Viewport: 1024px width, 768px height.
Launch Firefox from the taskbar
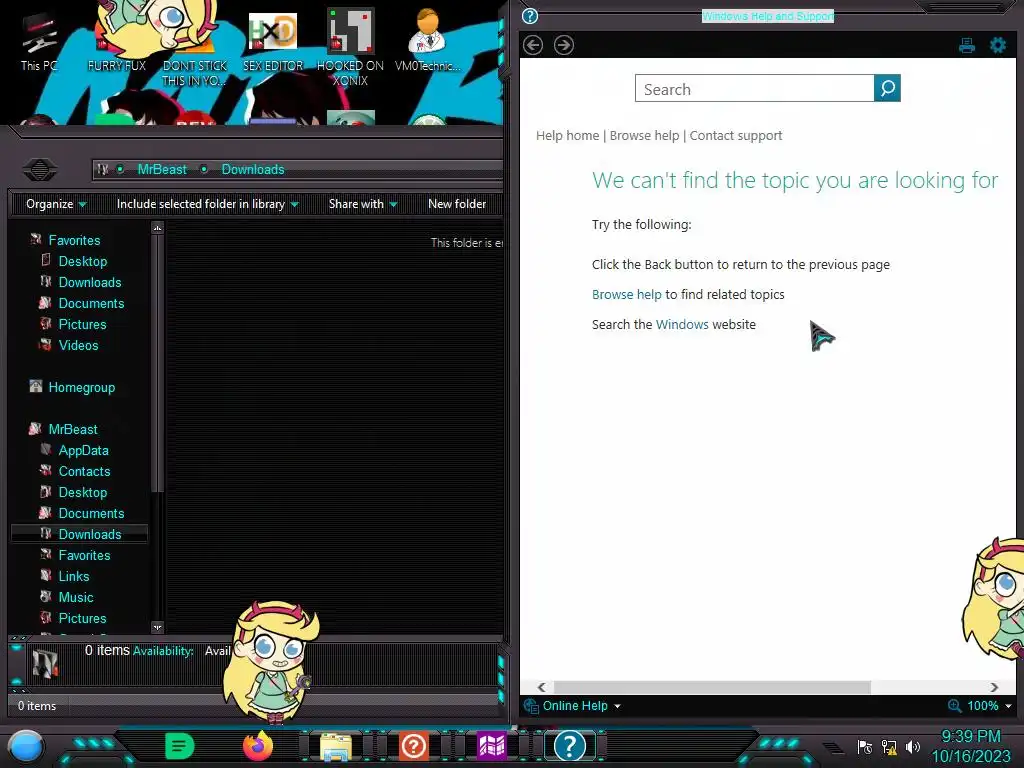pyautogui.click(x=257, y=746)
